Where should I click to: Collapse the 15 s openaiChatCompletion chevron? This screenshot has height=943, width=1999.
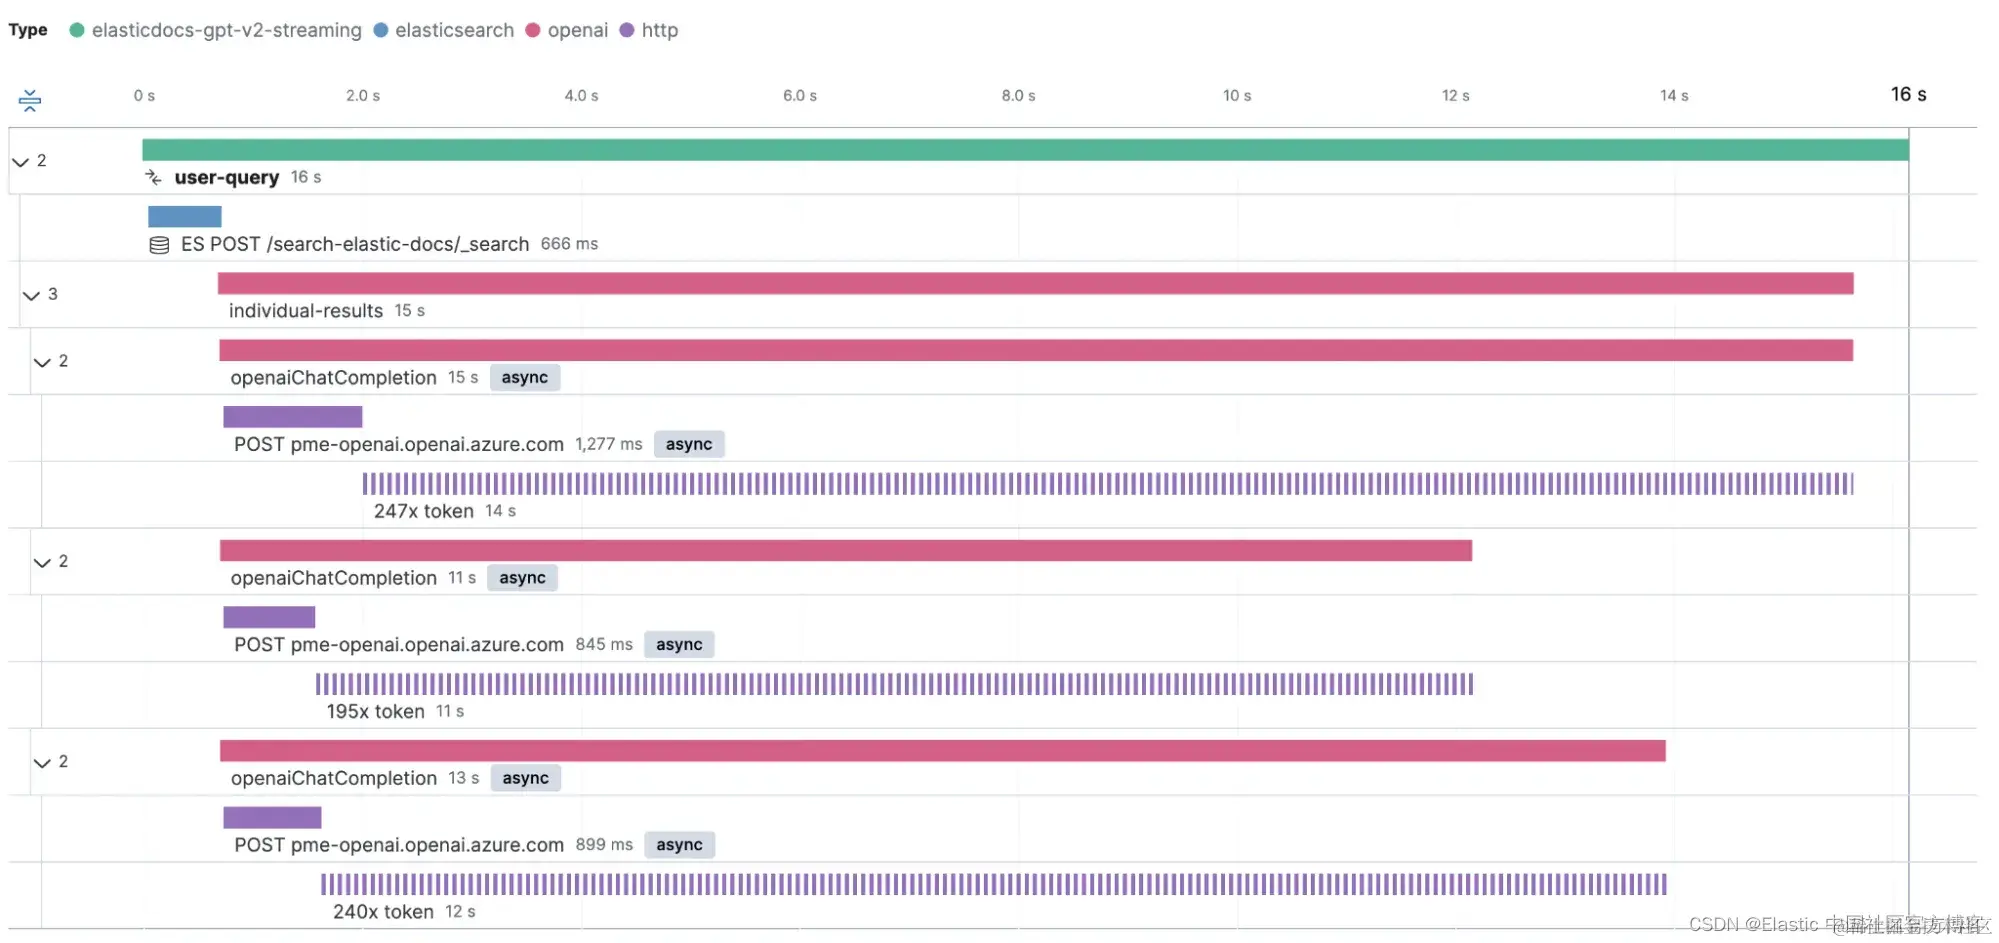42,362
